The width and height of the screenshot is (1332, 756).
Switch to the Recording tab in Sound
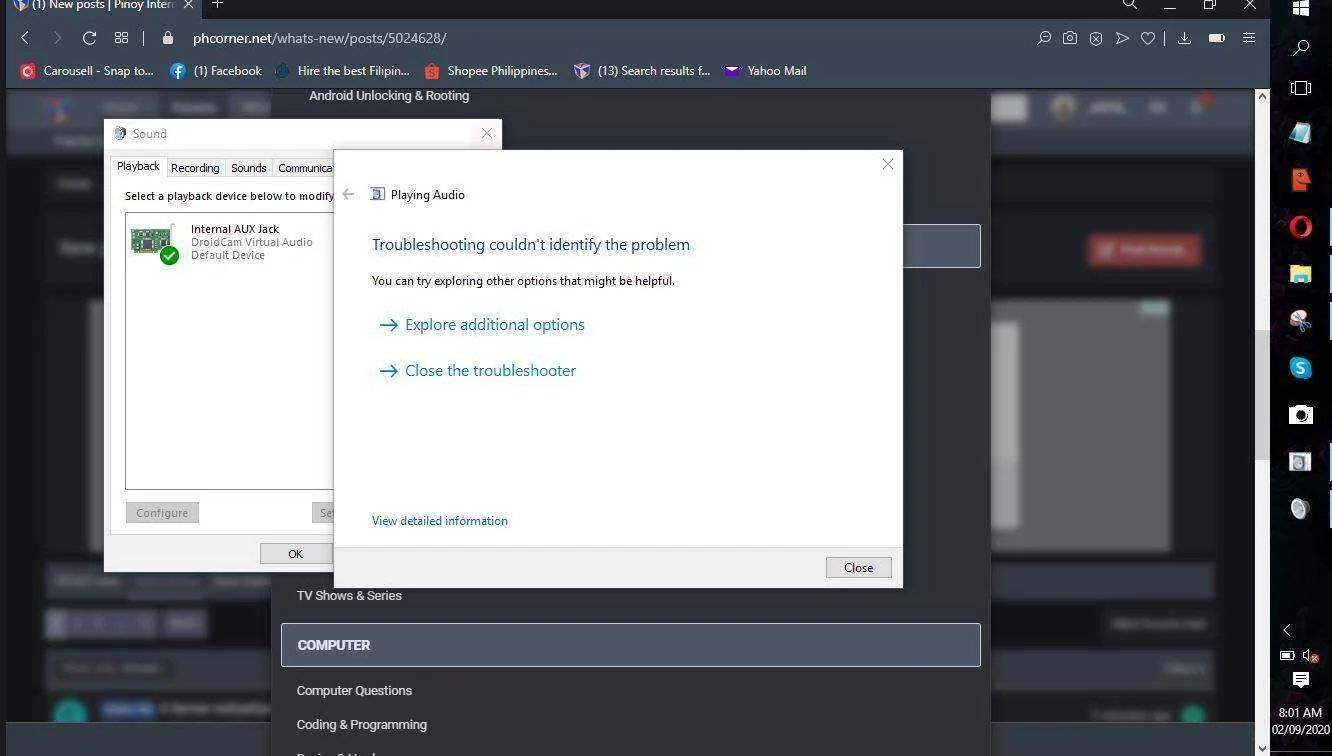coord(195,168)
